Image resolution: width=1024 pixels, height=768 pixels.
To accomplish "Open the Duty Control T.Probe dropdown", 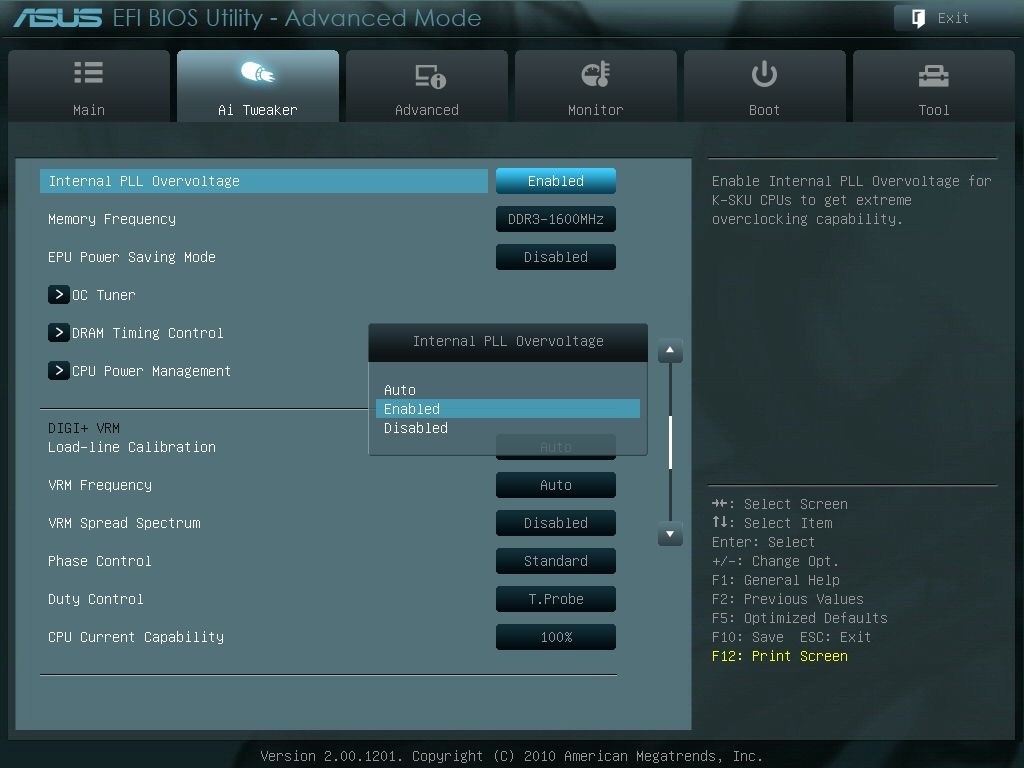I will click(x=555, y=599).
